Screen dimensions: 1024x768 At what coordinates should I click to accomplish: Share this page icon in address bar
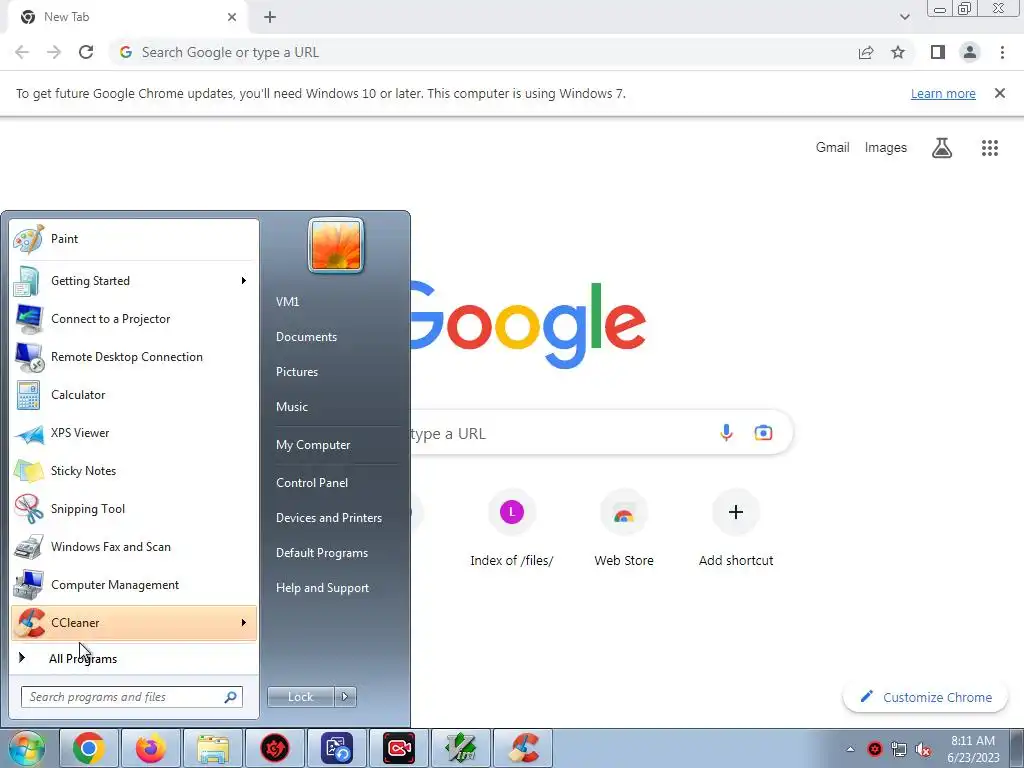point(866,52)
